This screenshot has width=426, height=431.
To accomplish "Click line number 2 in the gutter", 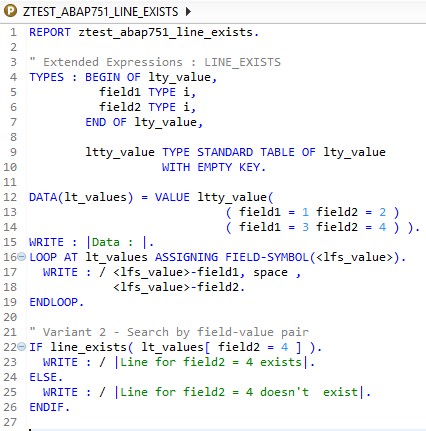I will 13,47.
